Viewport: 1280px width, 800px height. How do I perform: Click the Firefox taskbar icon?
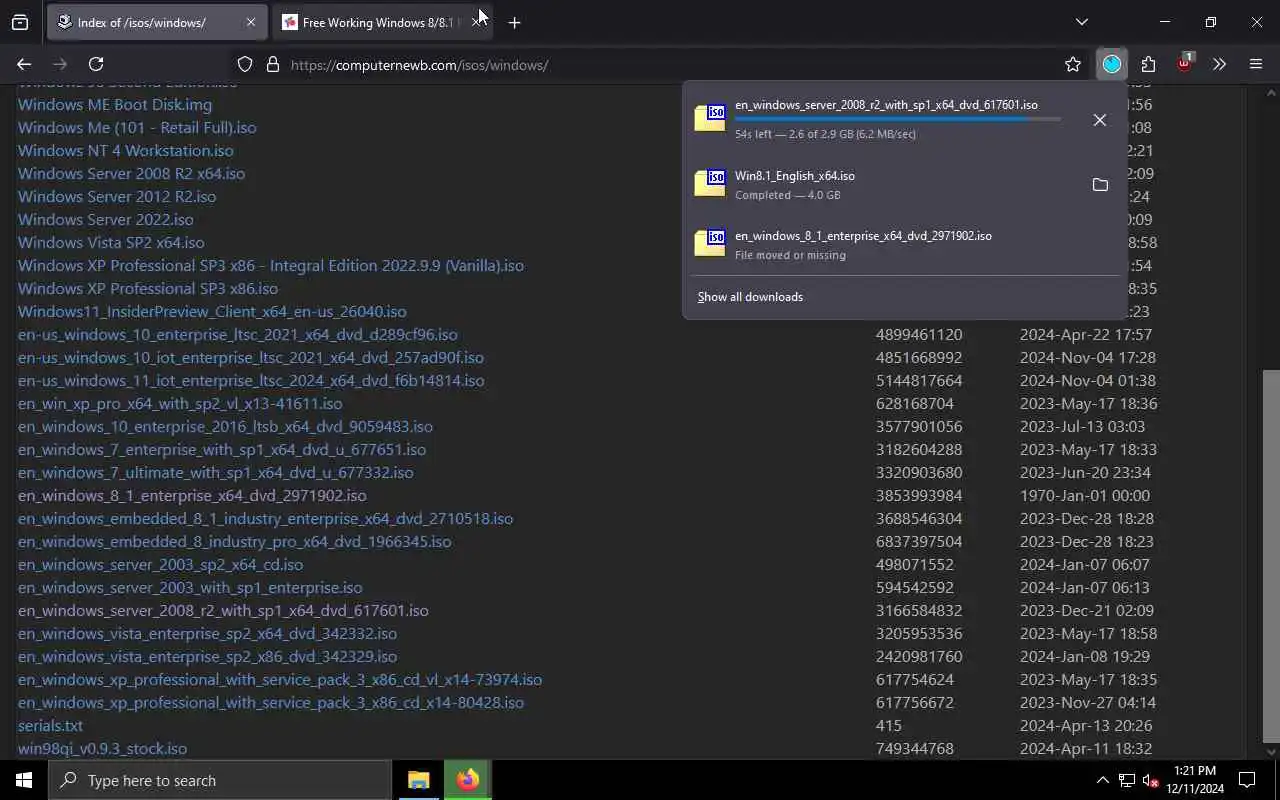[x=467, y=780]
